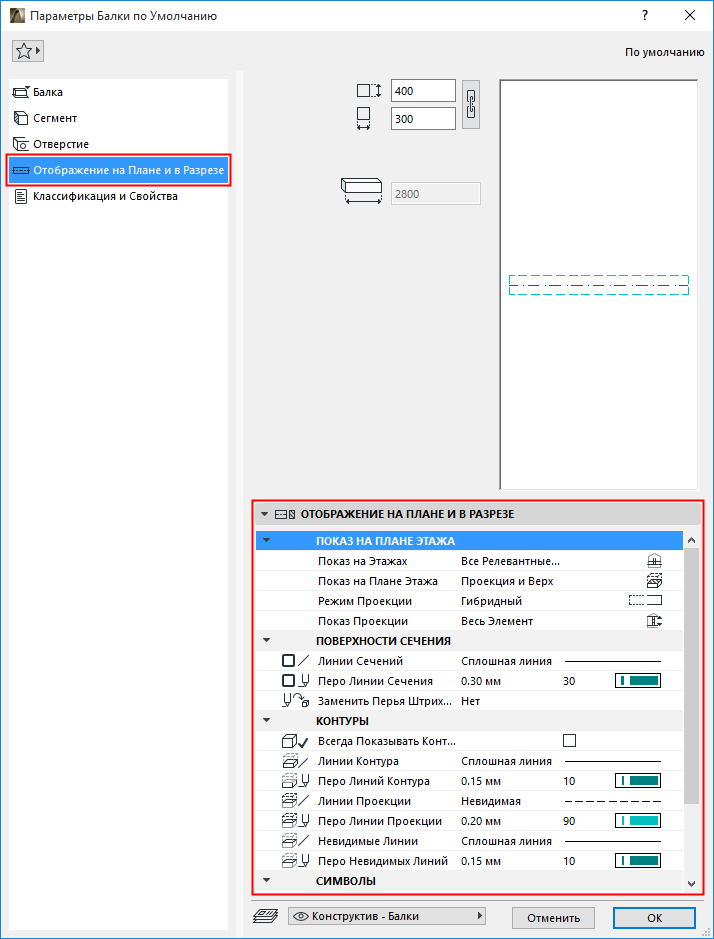Collapse the СИМВОЛЫ group
The width and height of the screenshot is (714, 939).
(x=267, y=881)
